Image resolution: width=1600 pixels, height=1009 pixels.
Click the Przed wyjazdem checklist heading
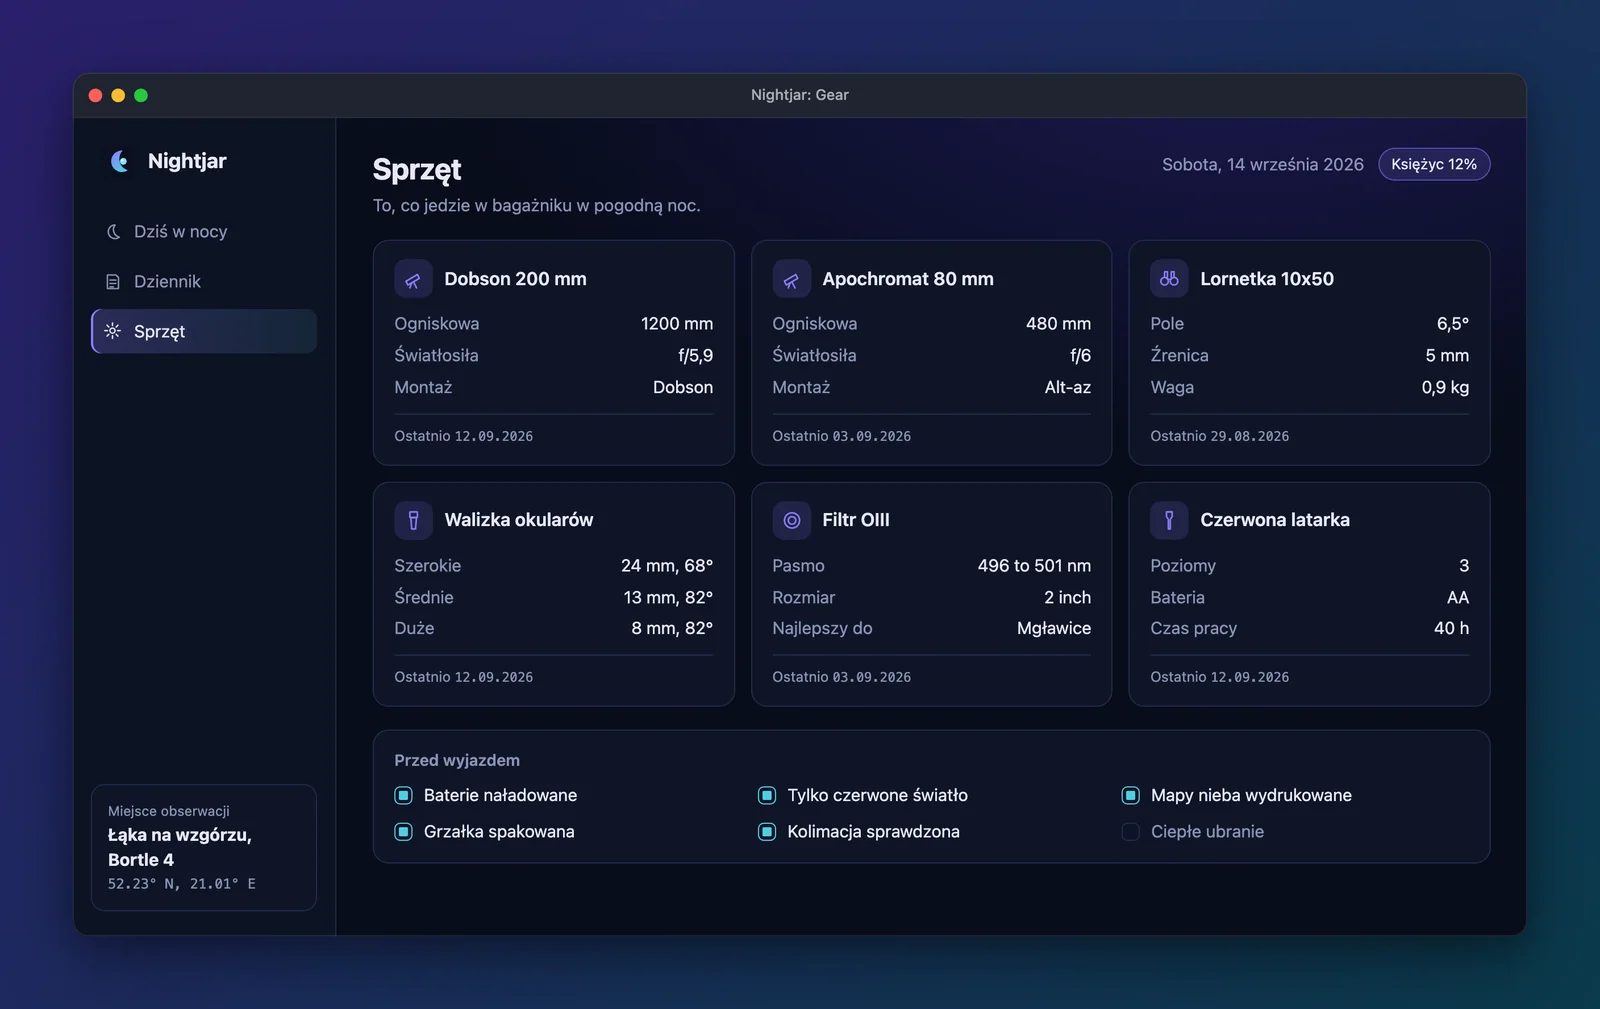point(457,760)
